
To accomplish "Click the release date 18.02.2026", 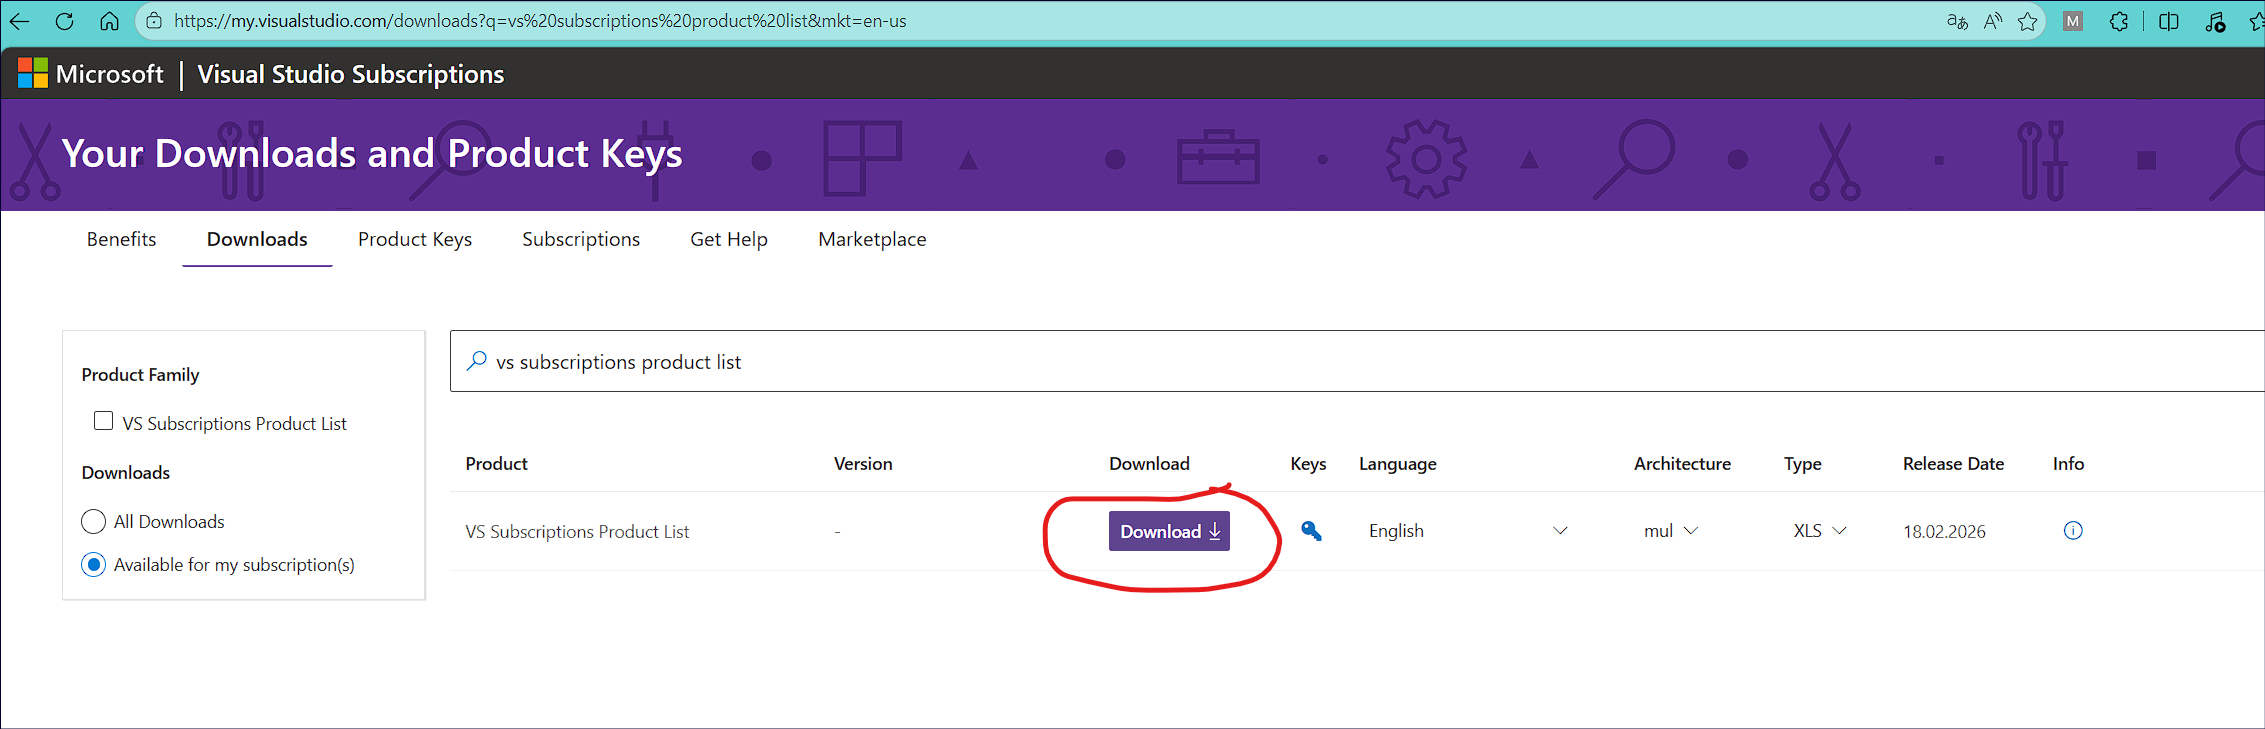I will coord(1944,532).
